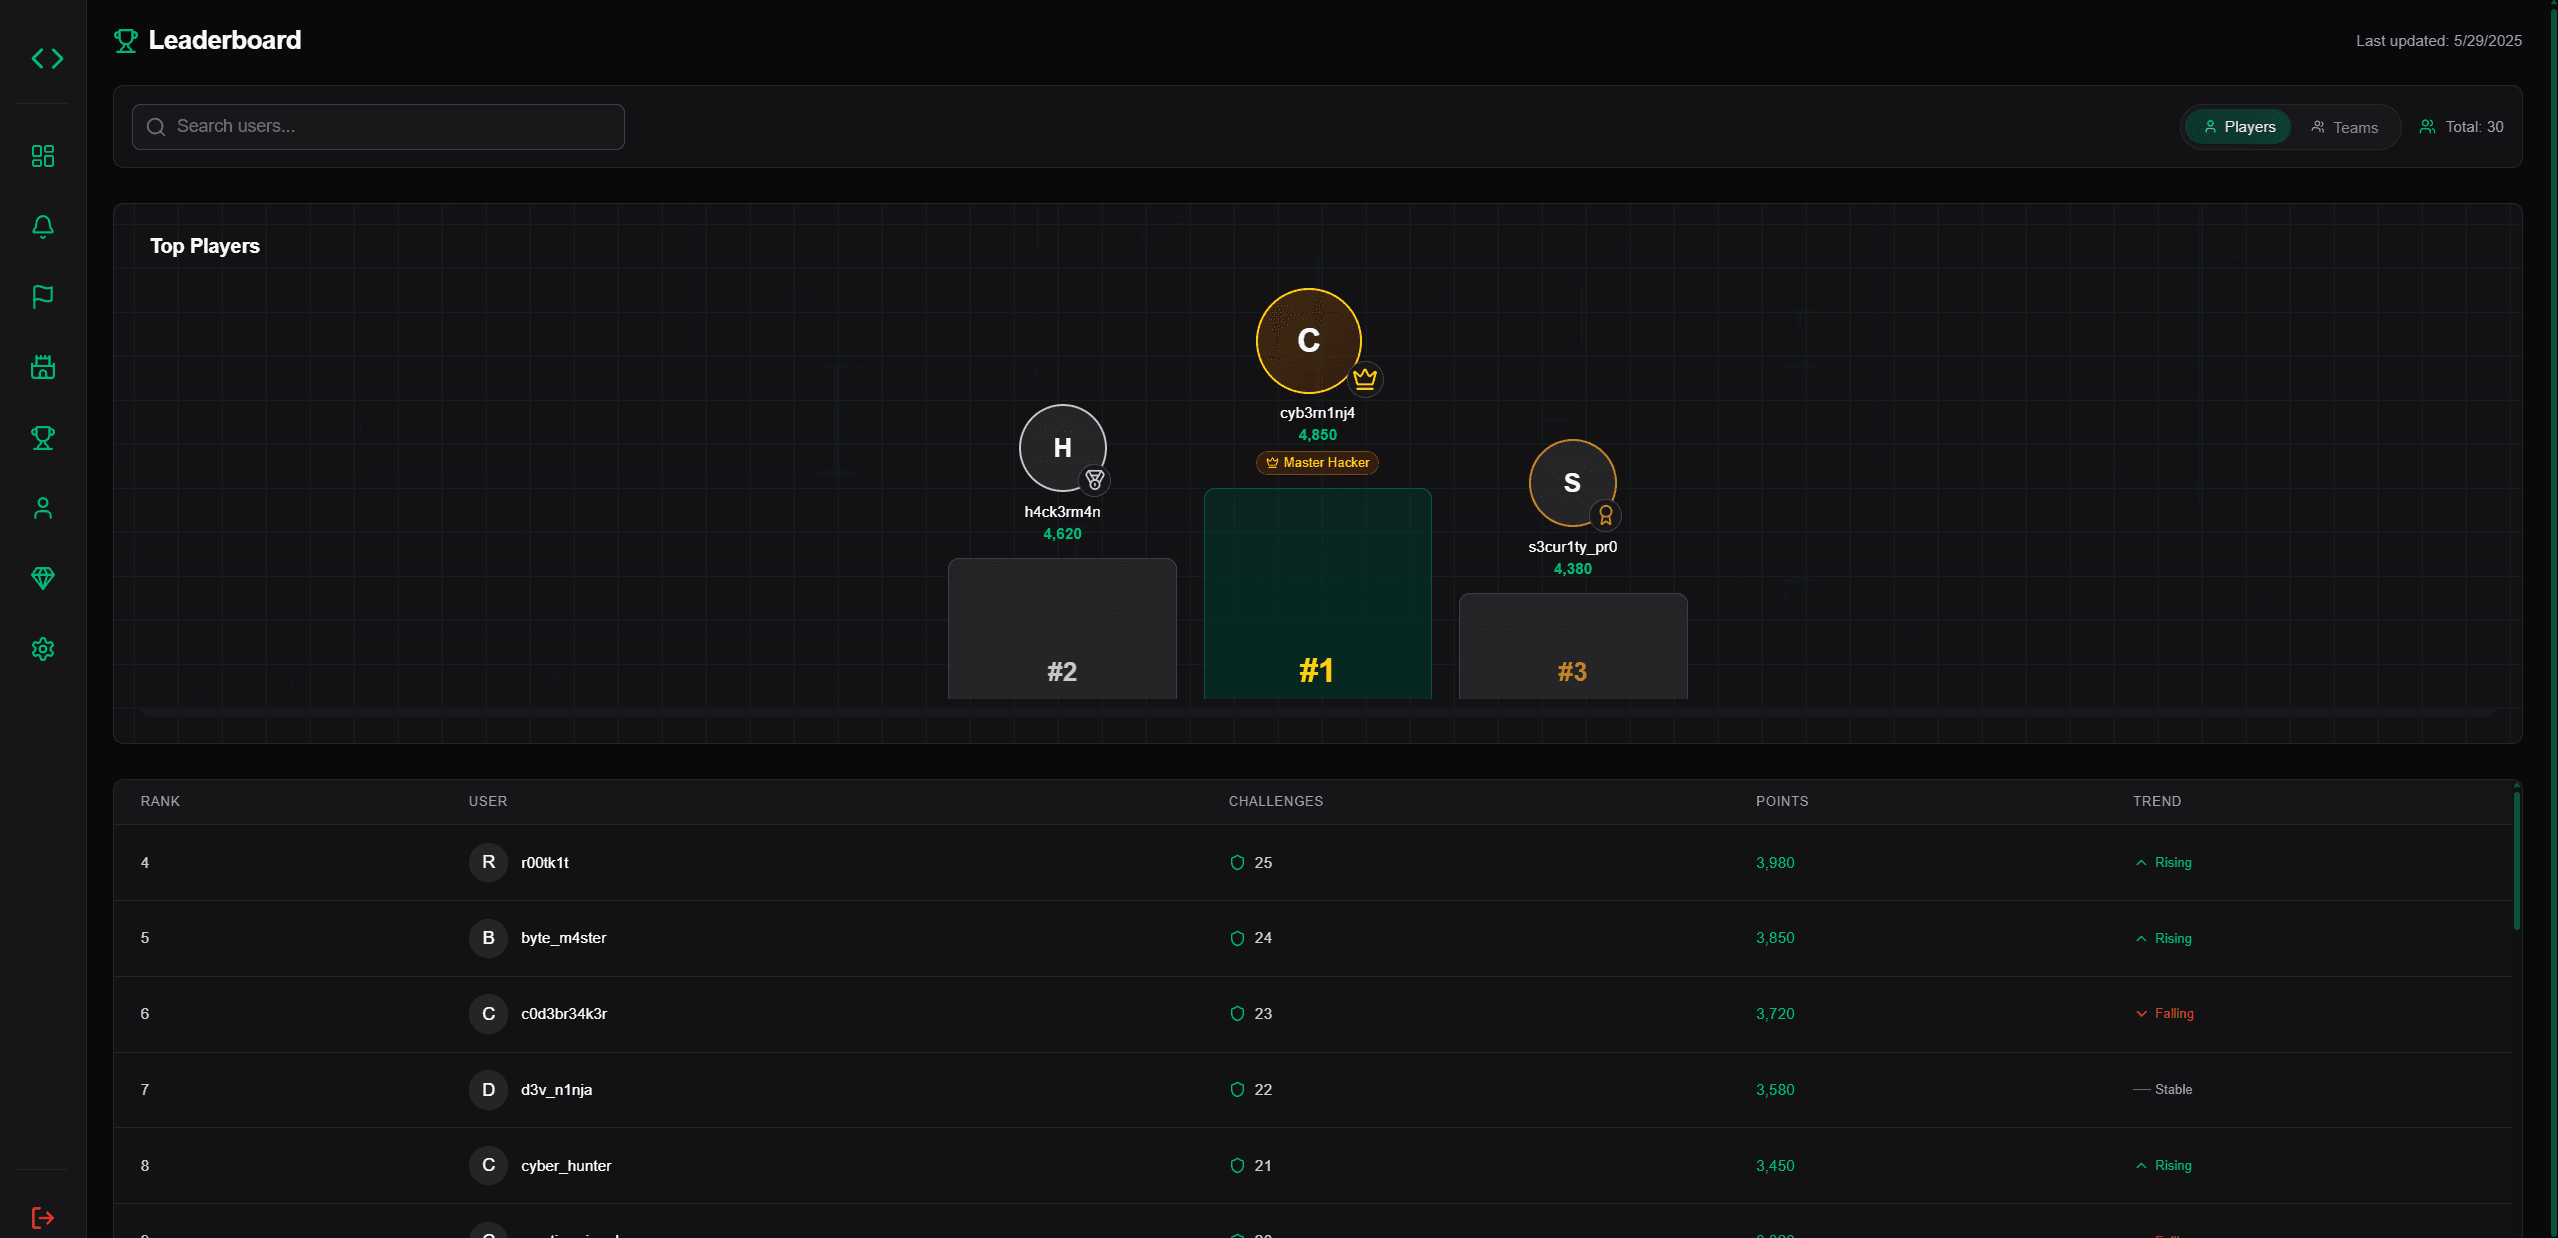
Task: Click byte_m4ster B avatar
Action: (488, 938)
